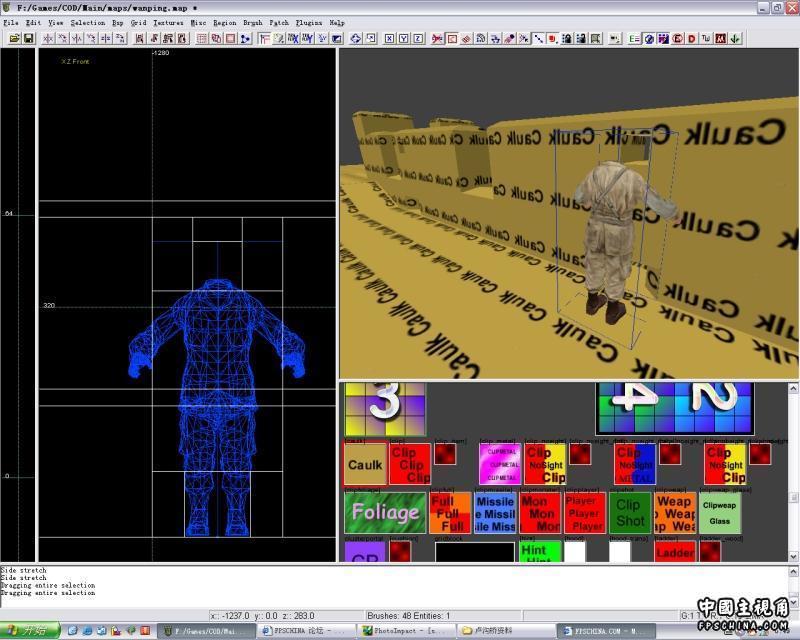This screenshot has height=640, width=800.
Task: Select the pink CLIPMETAL texture swatch
Action: point(500,464)
